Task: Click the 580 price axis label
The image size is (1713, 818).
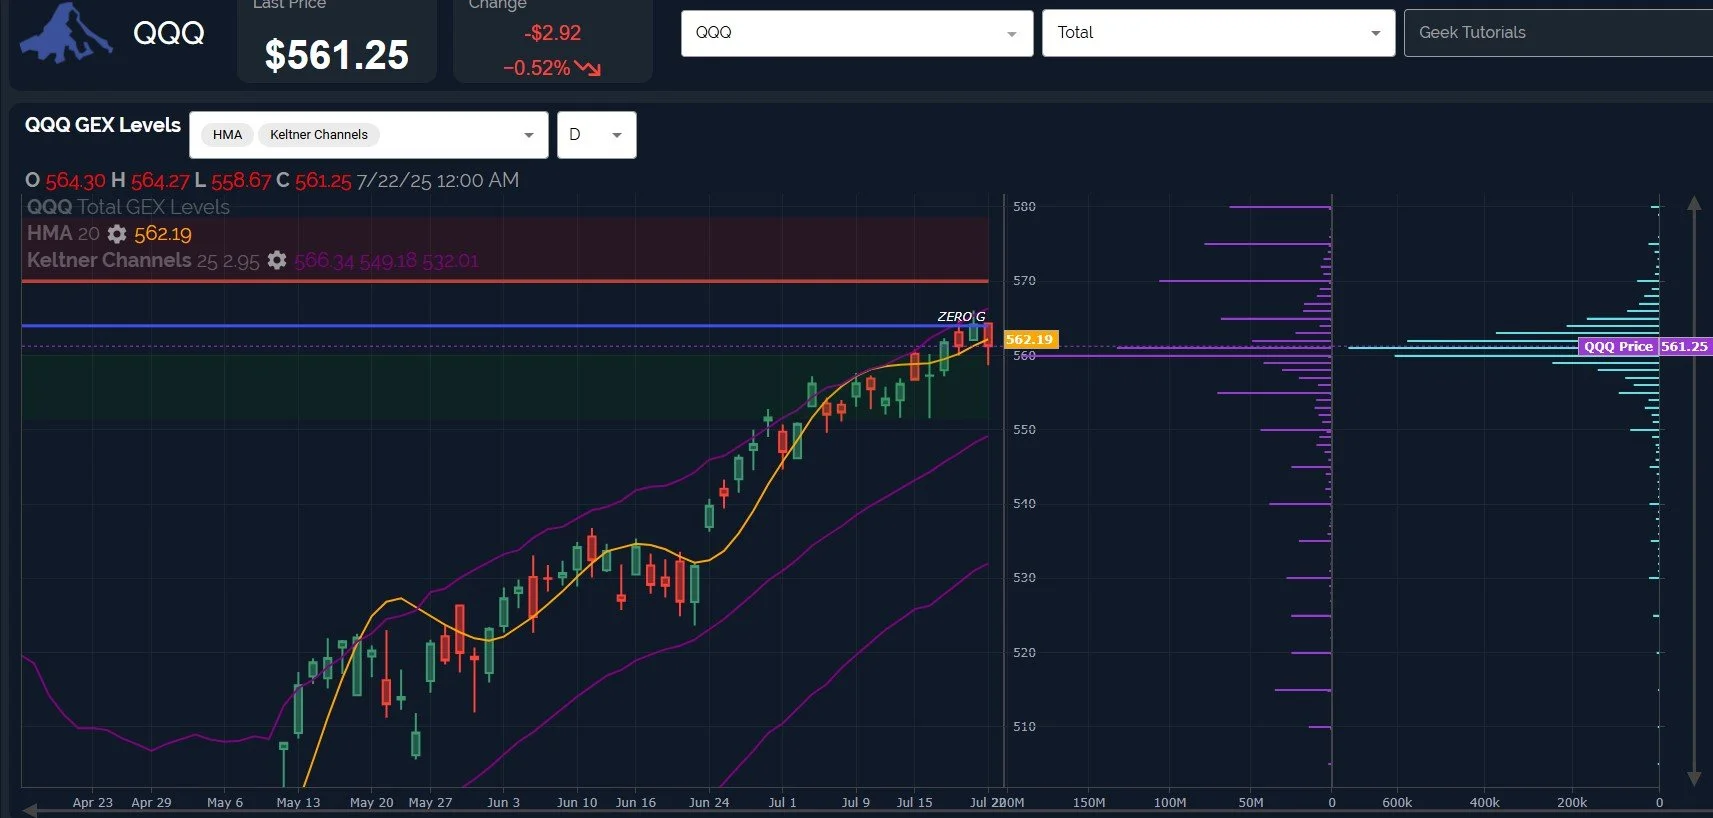Action: coord(1024,207)
